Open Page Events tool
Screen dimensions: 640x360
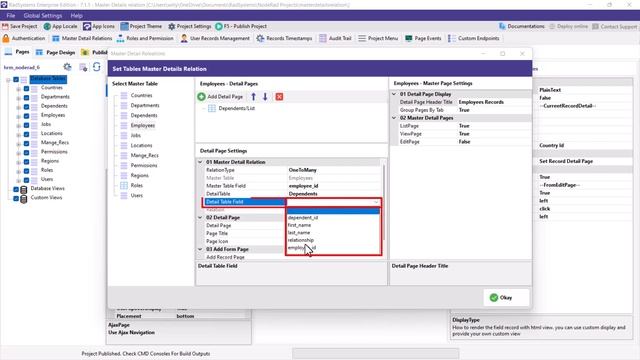[x=423, y=38]
